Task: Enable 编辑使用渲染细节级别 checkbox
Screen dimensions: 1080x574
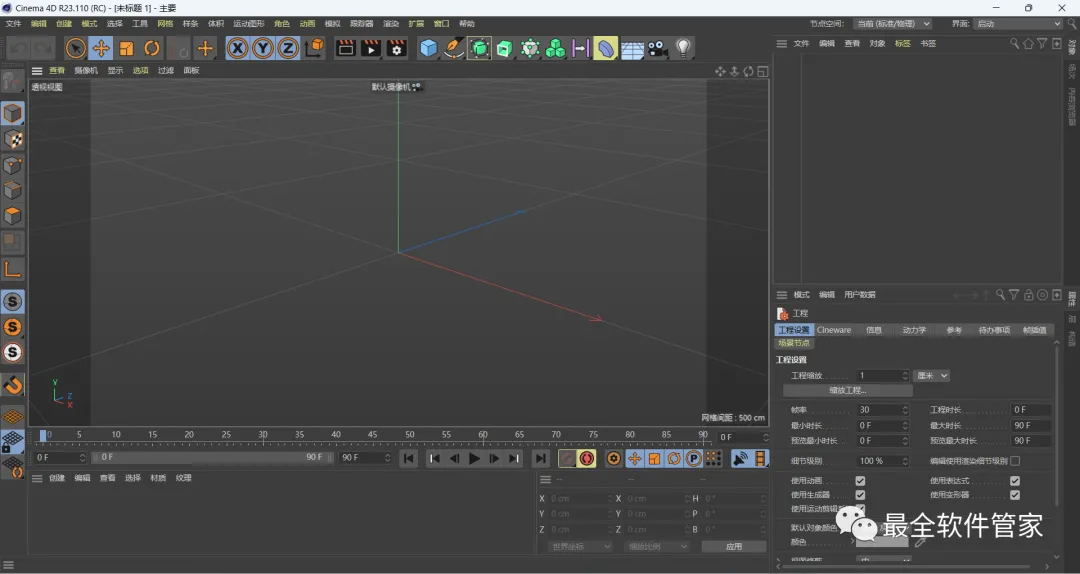Action: click(1015, 461)
